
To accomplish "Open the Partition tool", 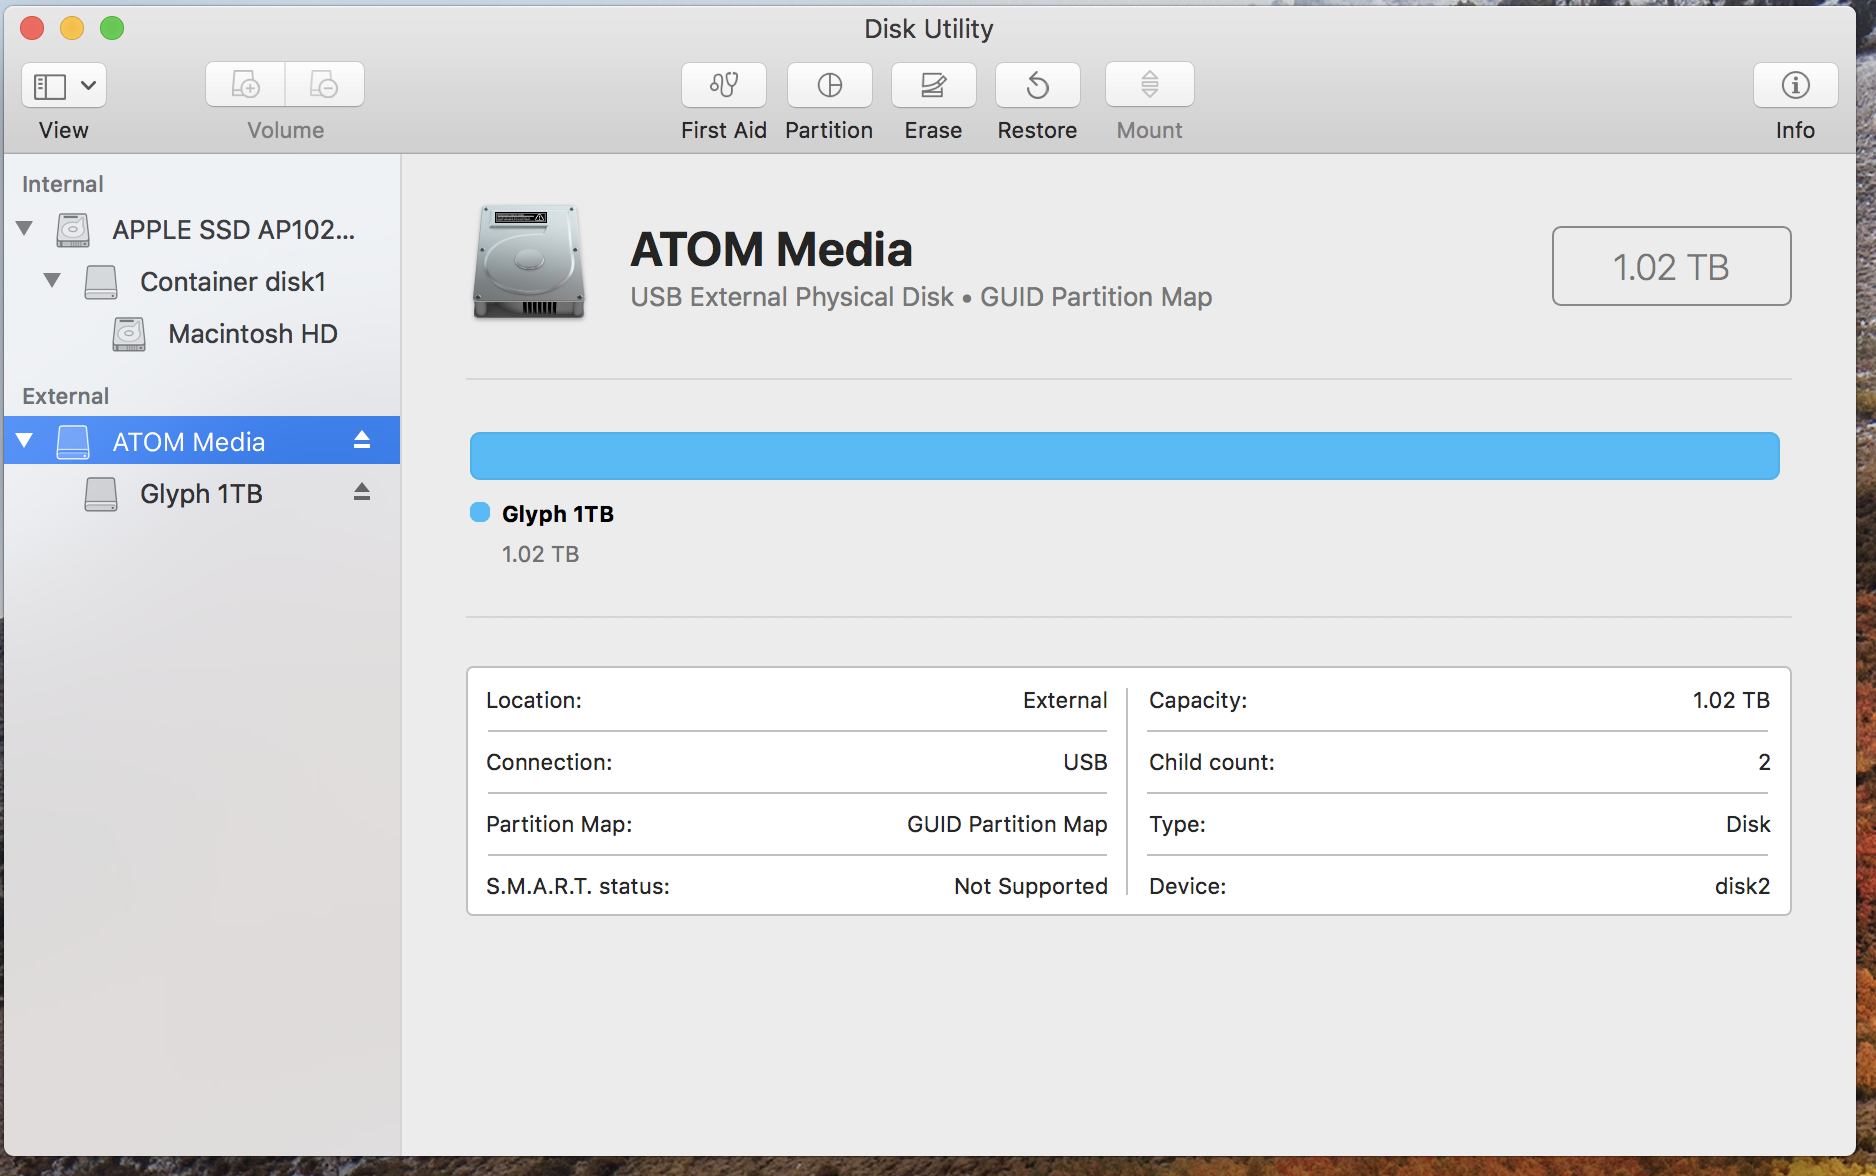I will (829, 85).
